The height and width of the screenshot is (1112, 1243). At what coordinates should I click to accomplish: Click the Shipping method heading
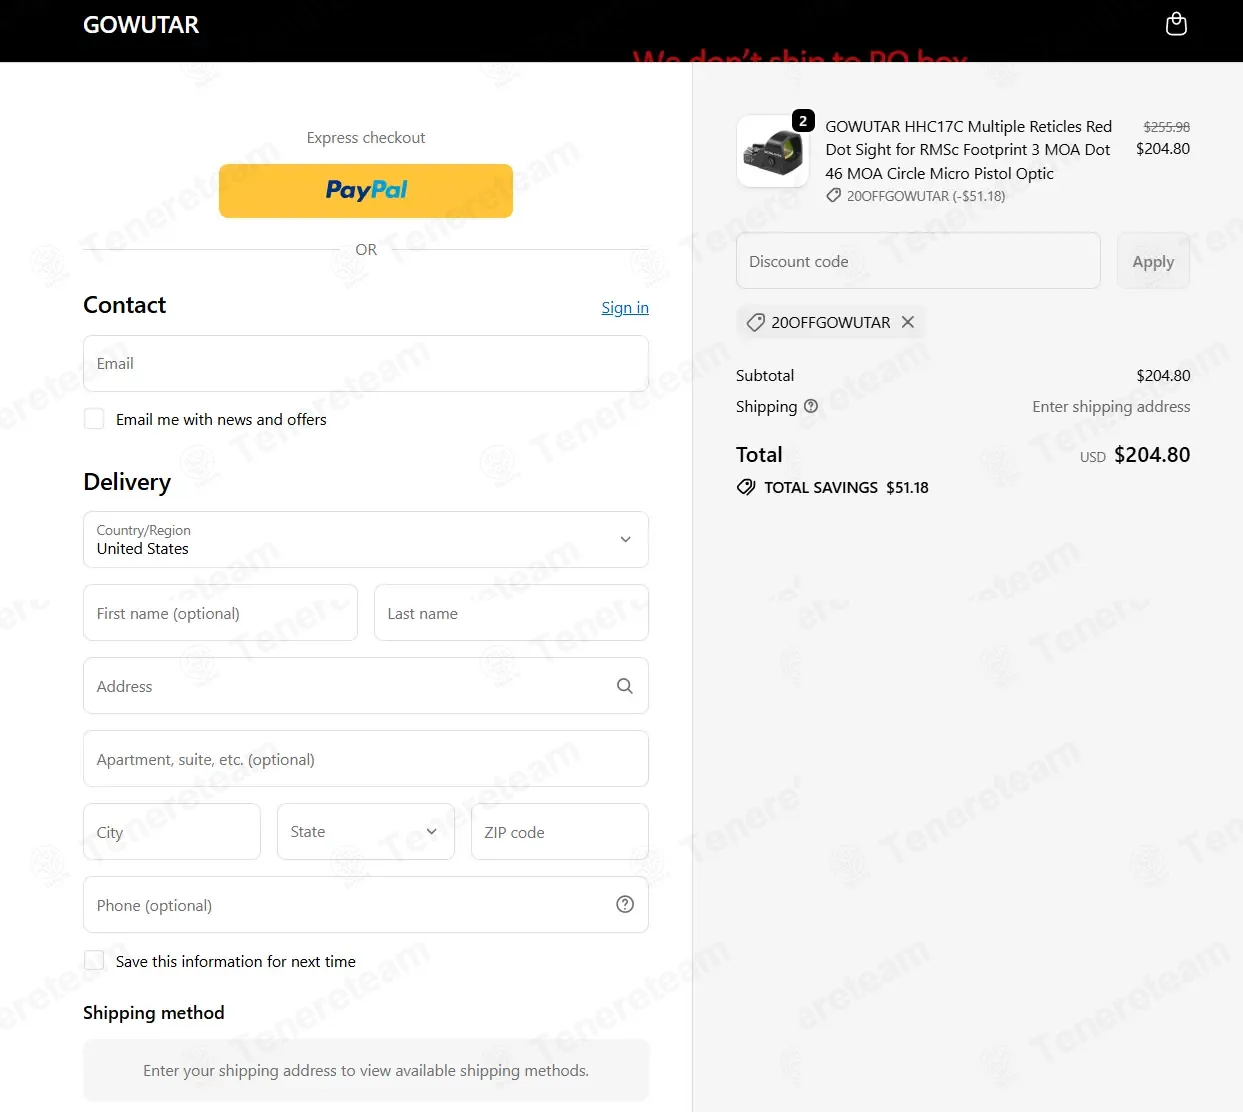coord(154,1013)
